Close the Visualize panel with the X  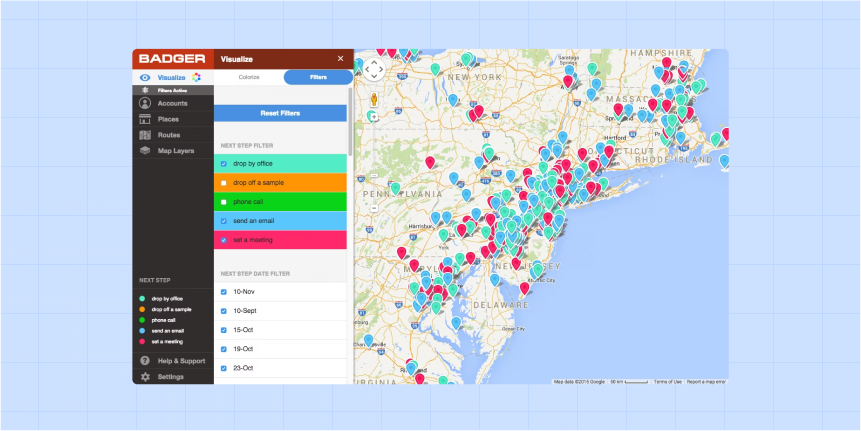coord(340,59)
